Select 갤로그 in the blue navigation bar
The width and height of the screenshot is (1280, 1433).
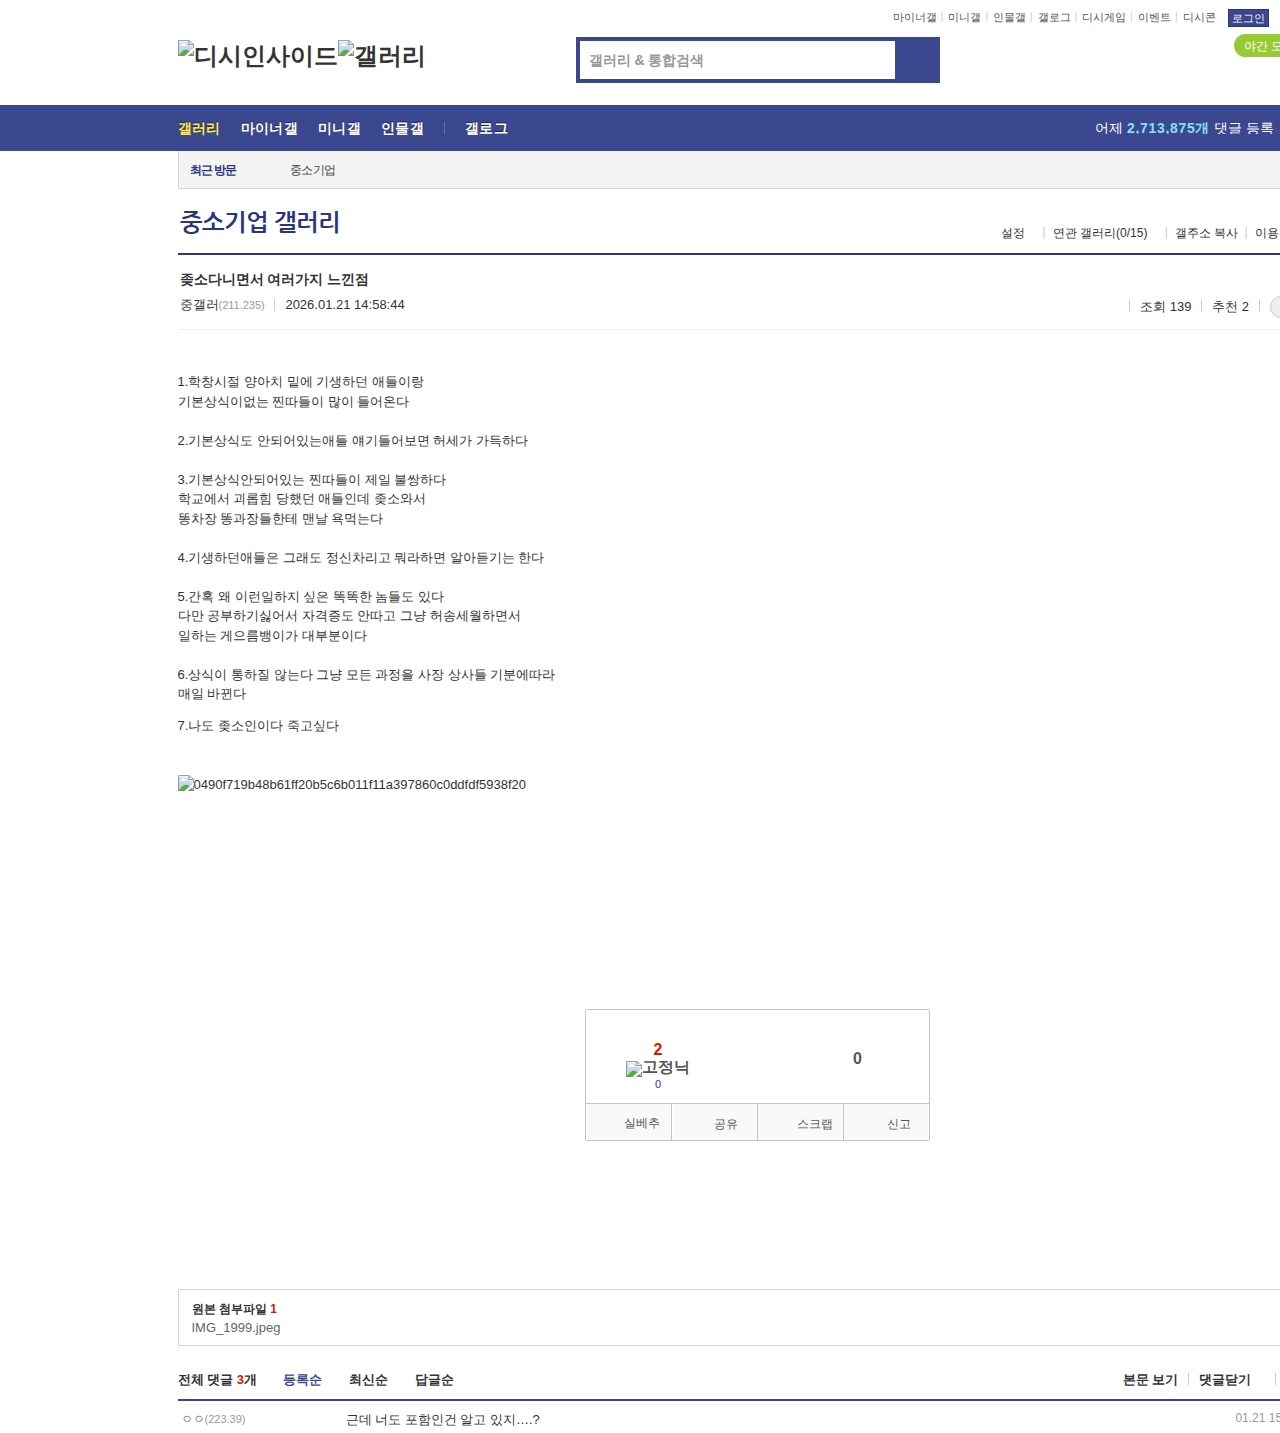[486, 129]
